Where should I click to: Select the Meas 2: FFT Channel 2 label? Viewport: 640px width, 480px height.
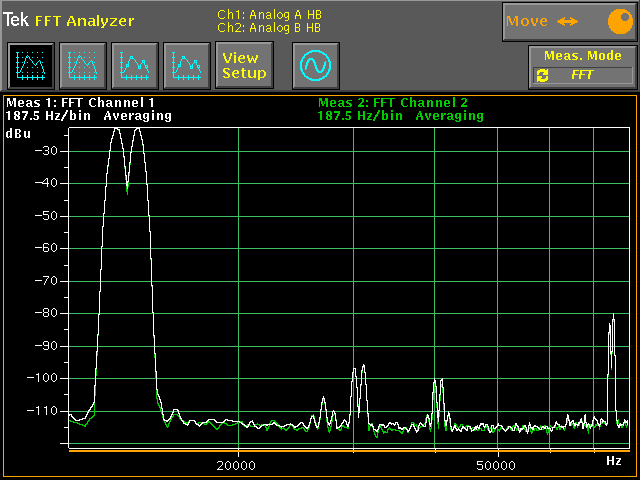click(x=392, y=102)
